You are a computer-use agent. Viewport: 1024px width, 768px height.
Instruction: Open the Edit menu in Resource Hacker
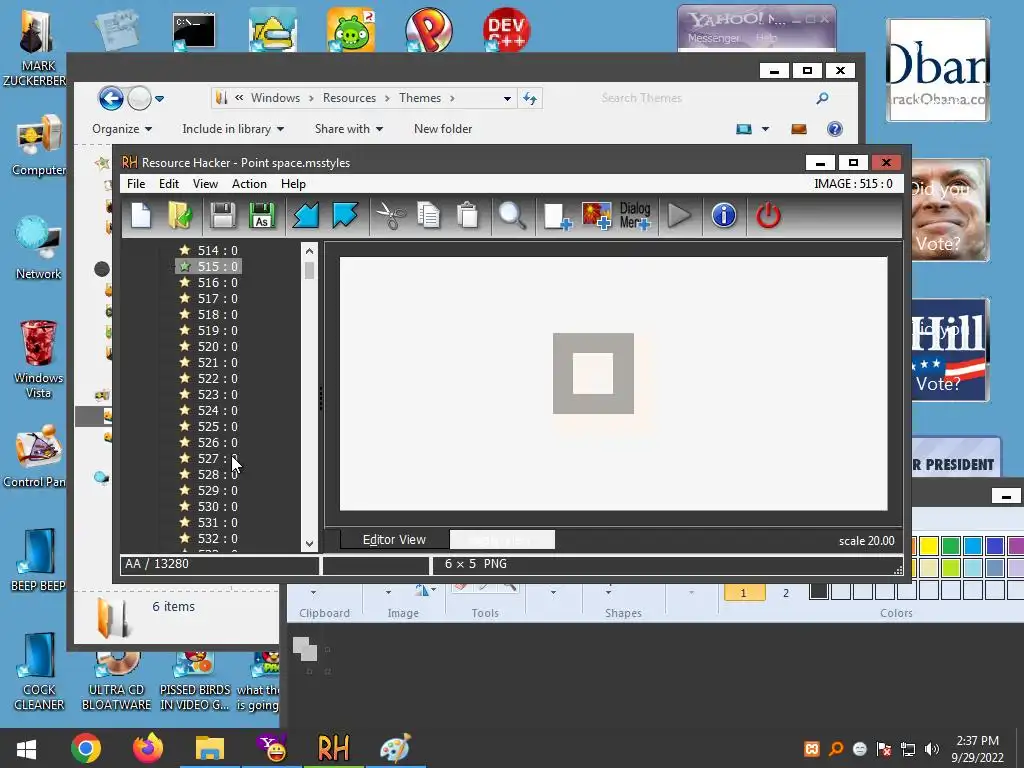(168, 184)
